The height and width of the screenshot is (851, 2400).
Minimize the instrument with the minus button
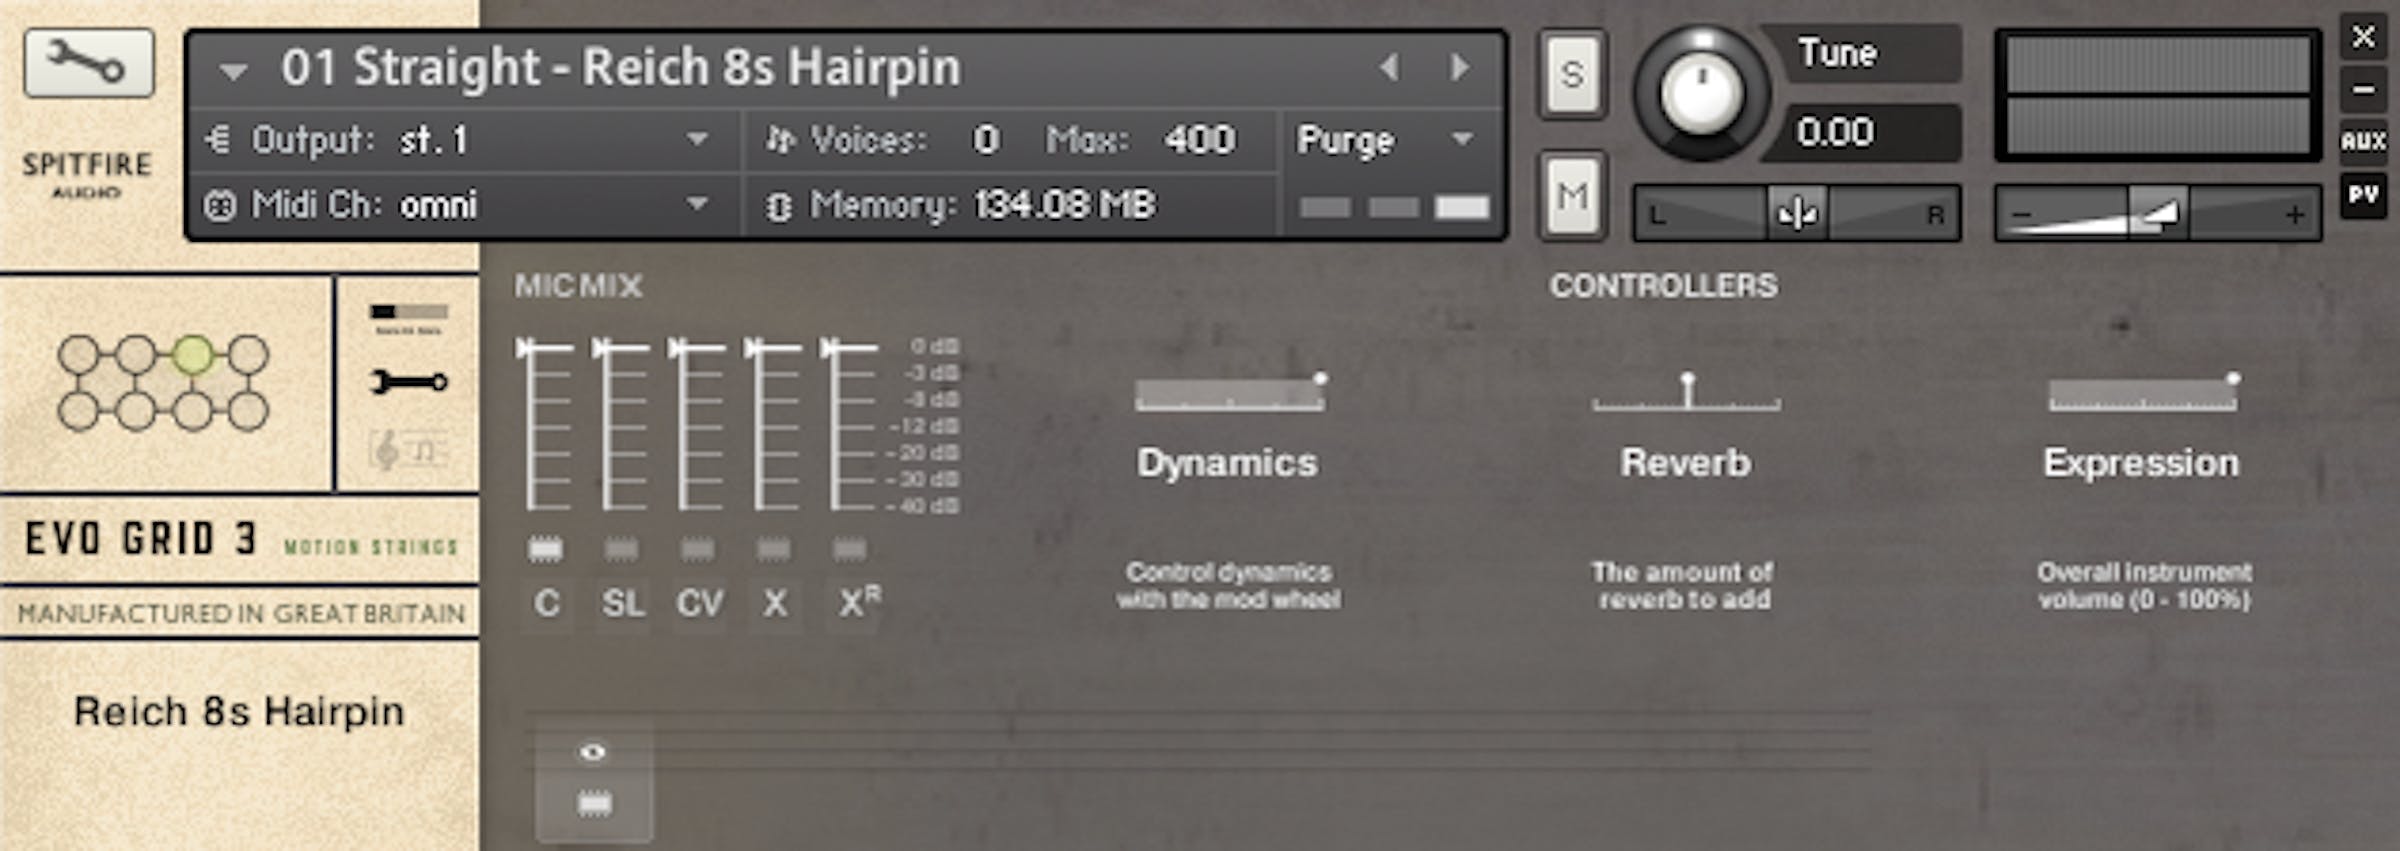pos(2363,90)
